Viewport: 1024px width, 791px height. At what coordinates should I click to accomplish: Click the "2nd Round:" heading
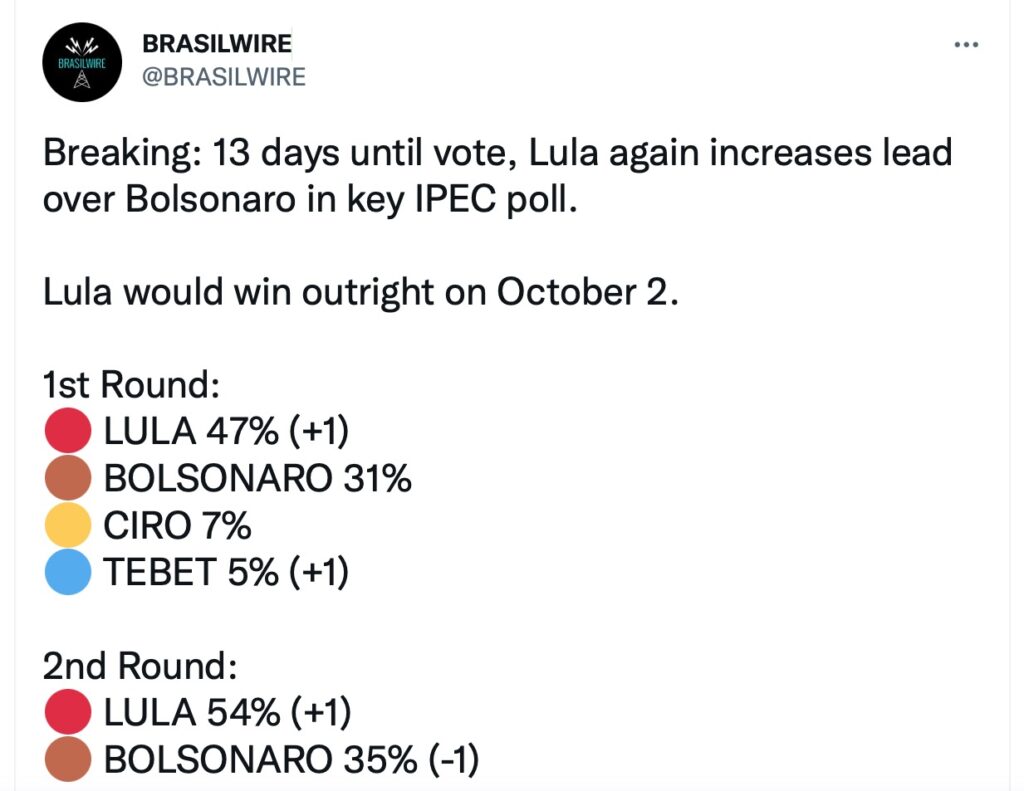(137, 667)
